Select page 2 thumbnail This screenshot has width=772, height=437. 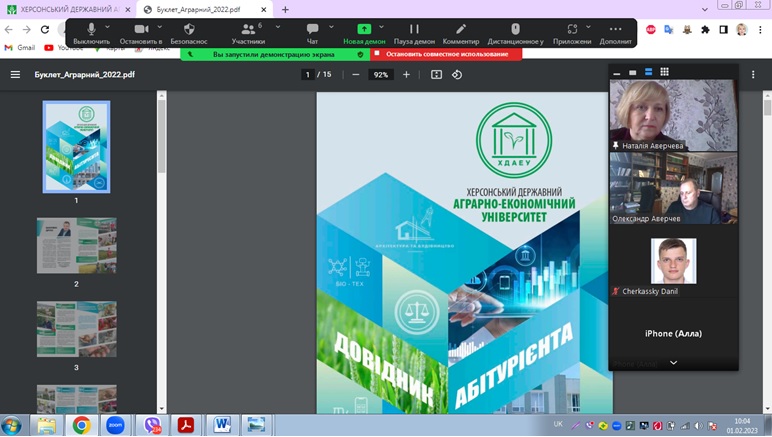77,246
